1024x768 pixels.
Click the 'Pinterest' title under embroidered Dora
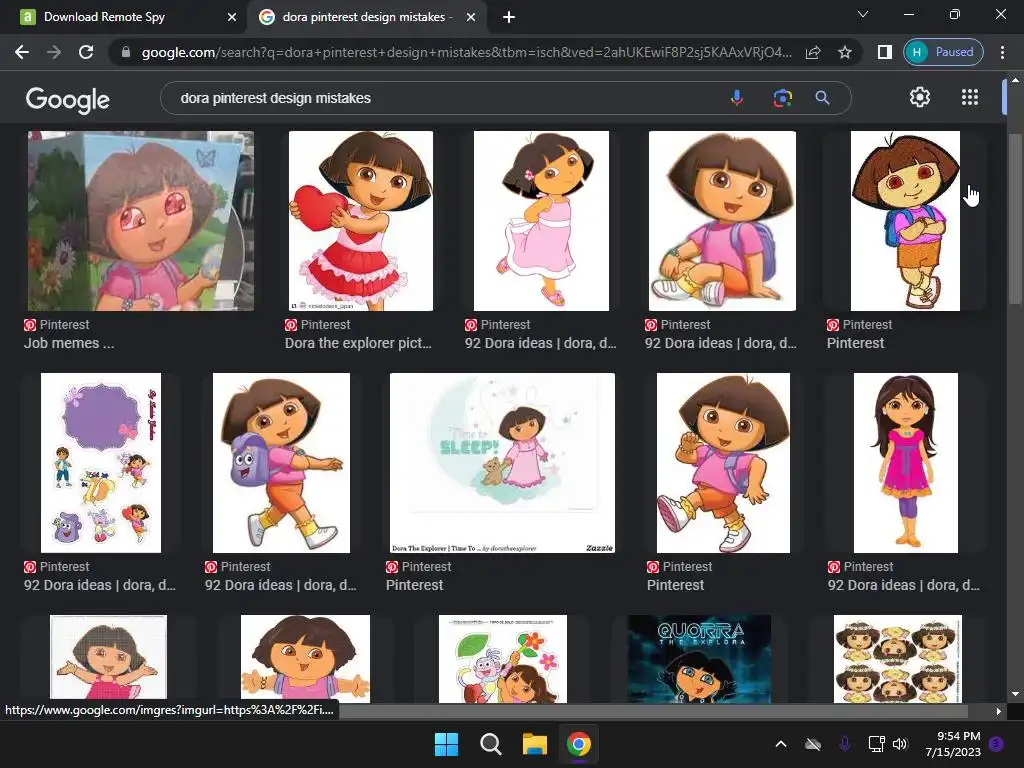coord(856,343)
